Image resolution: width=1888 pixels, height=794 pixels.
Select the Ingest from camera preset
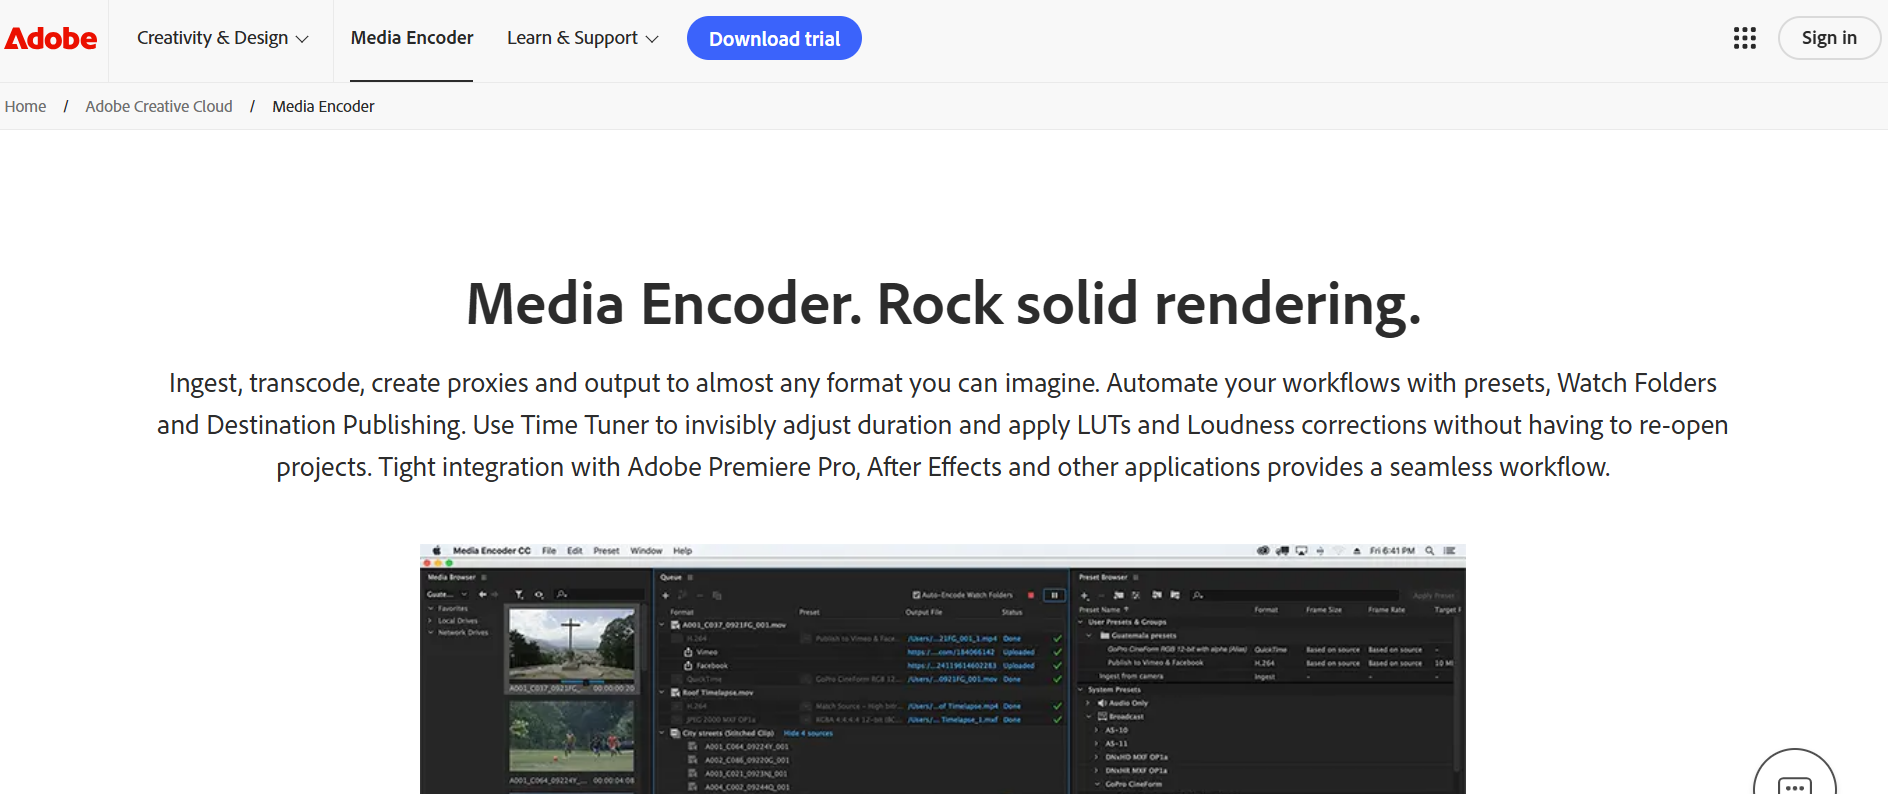[x=1131, y=676]
